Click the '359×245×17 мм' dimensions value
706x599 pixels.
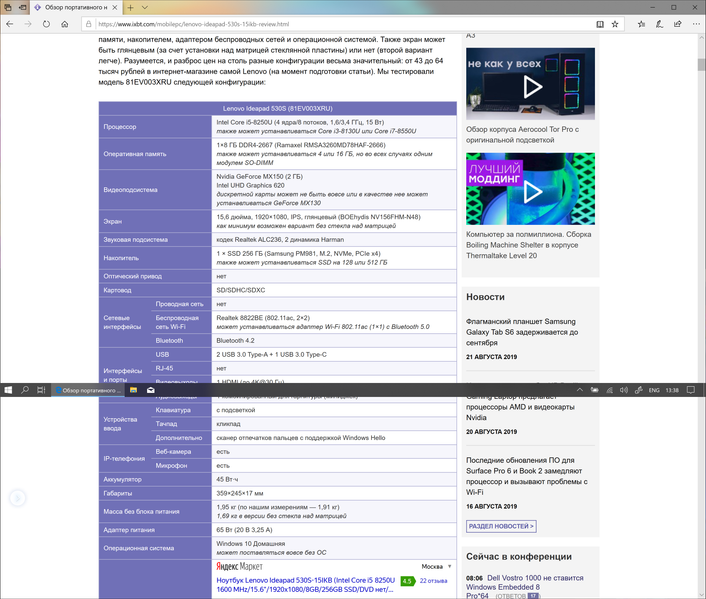point(240,493)
